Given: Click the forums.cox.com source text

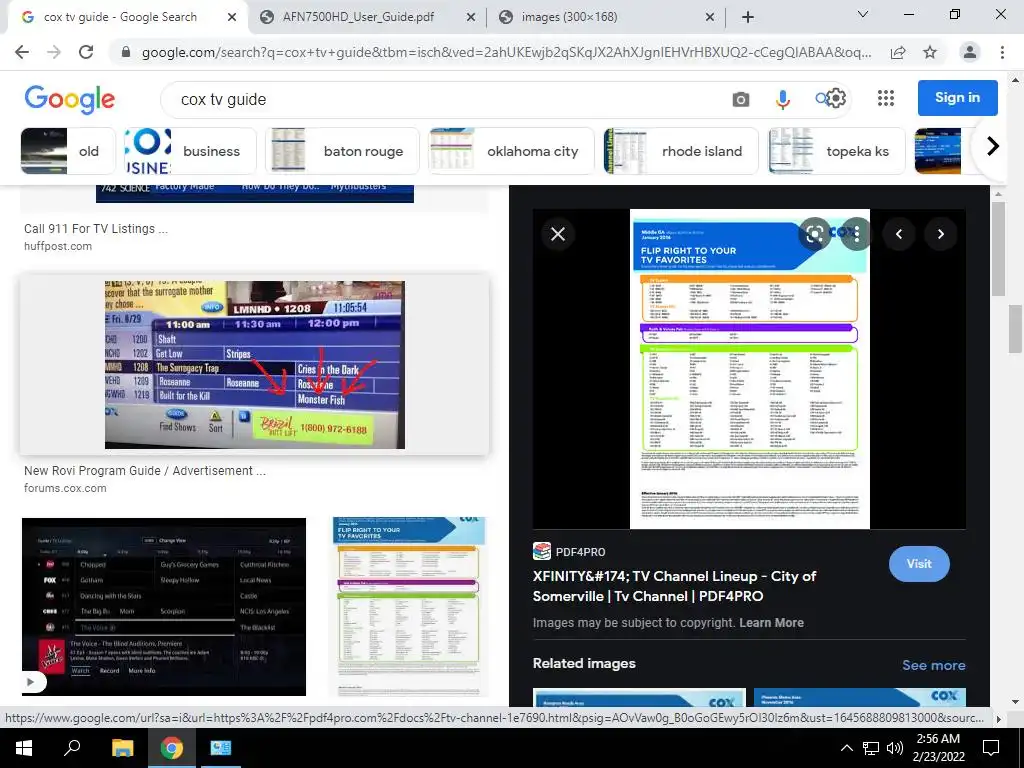Looking at the screenshot, I should [65, 488].
